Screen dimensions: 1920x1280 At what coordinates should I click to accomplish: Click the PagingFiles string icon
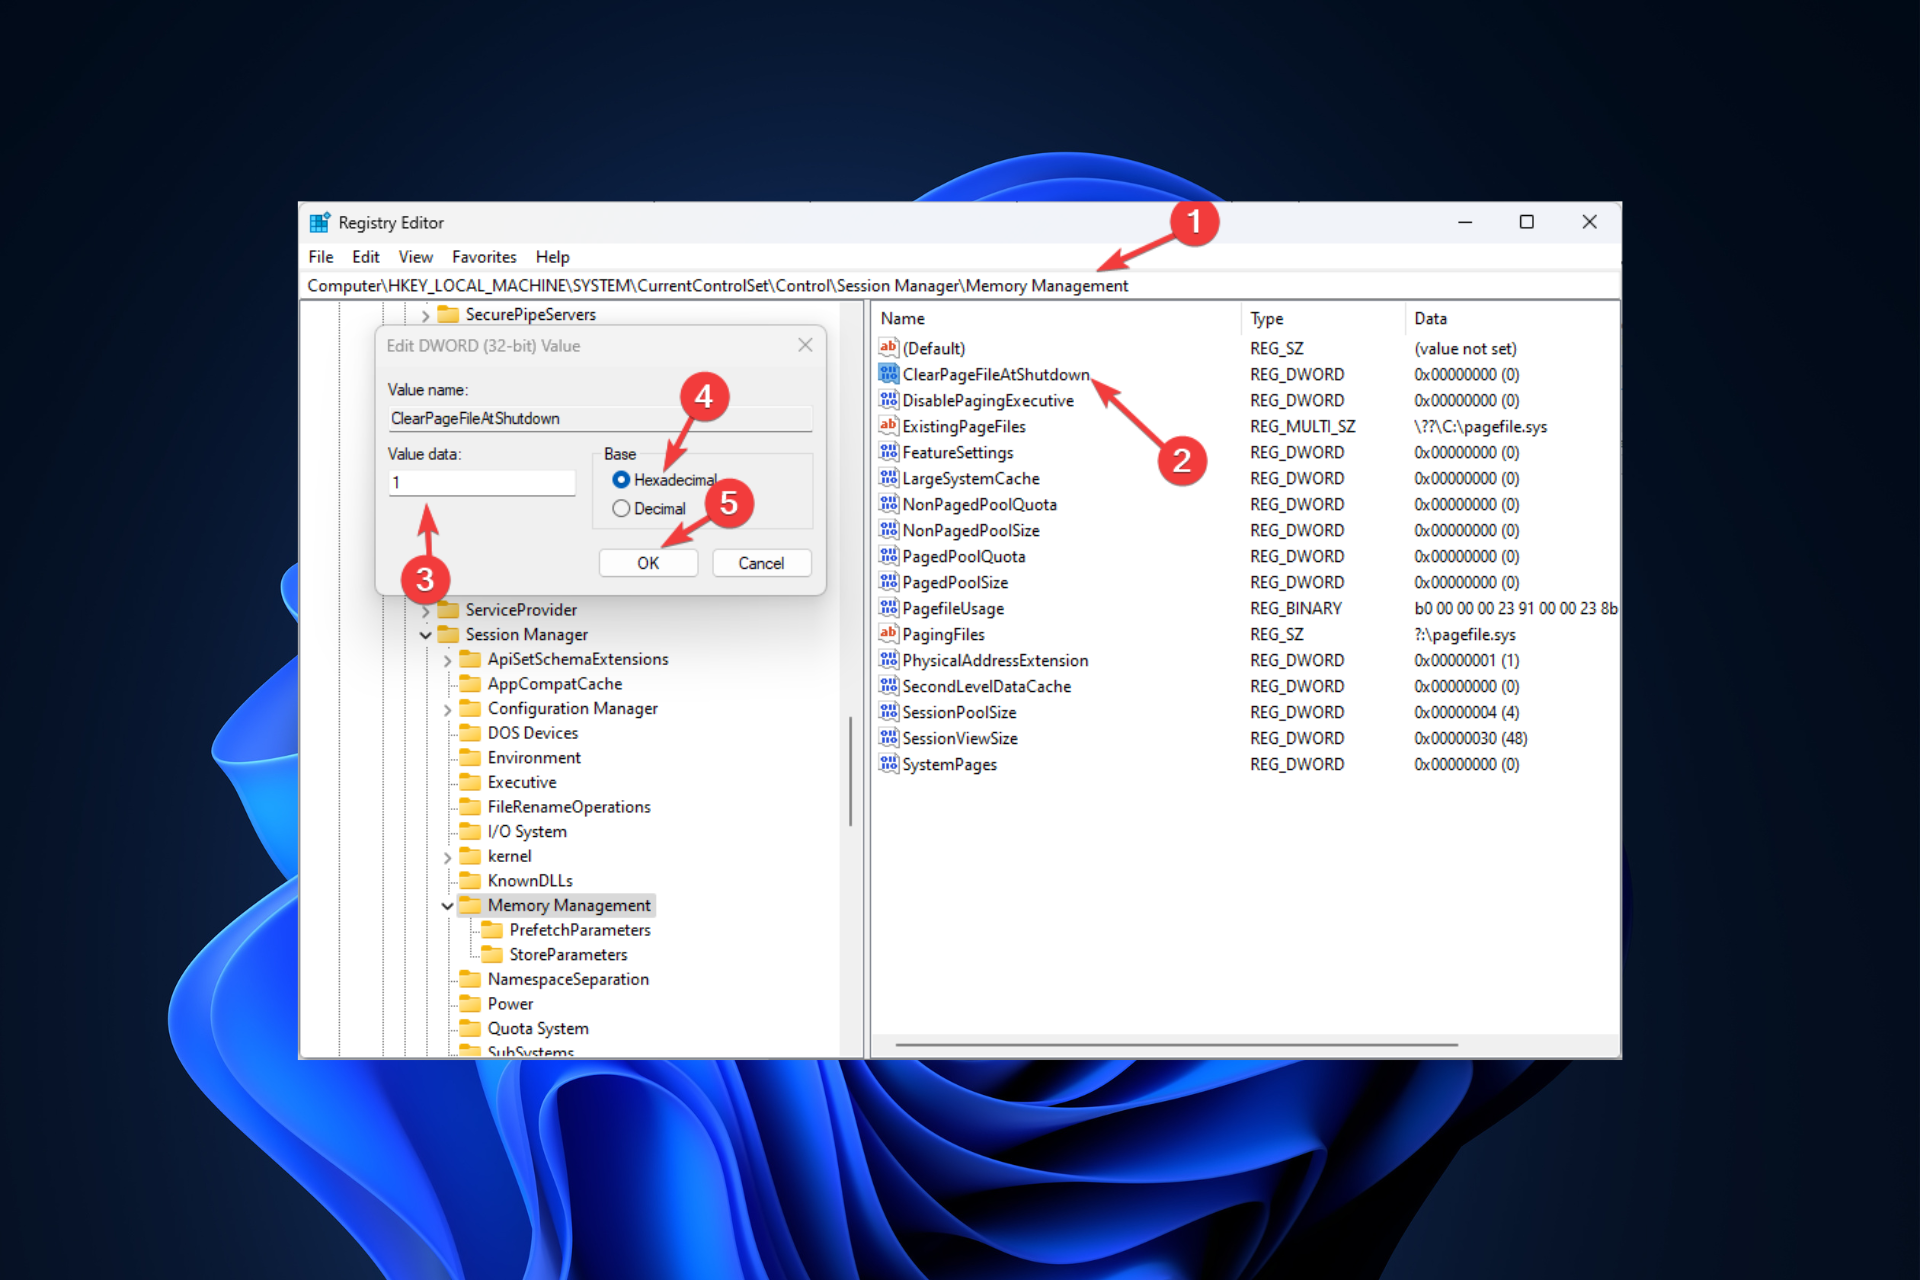(888, 633)
